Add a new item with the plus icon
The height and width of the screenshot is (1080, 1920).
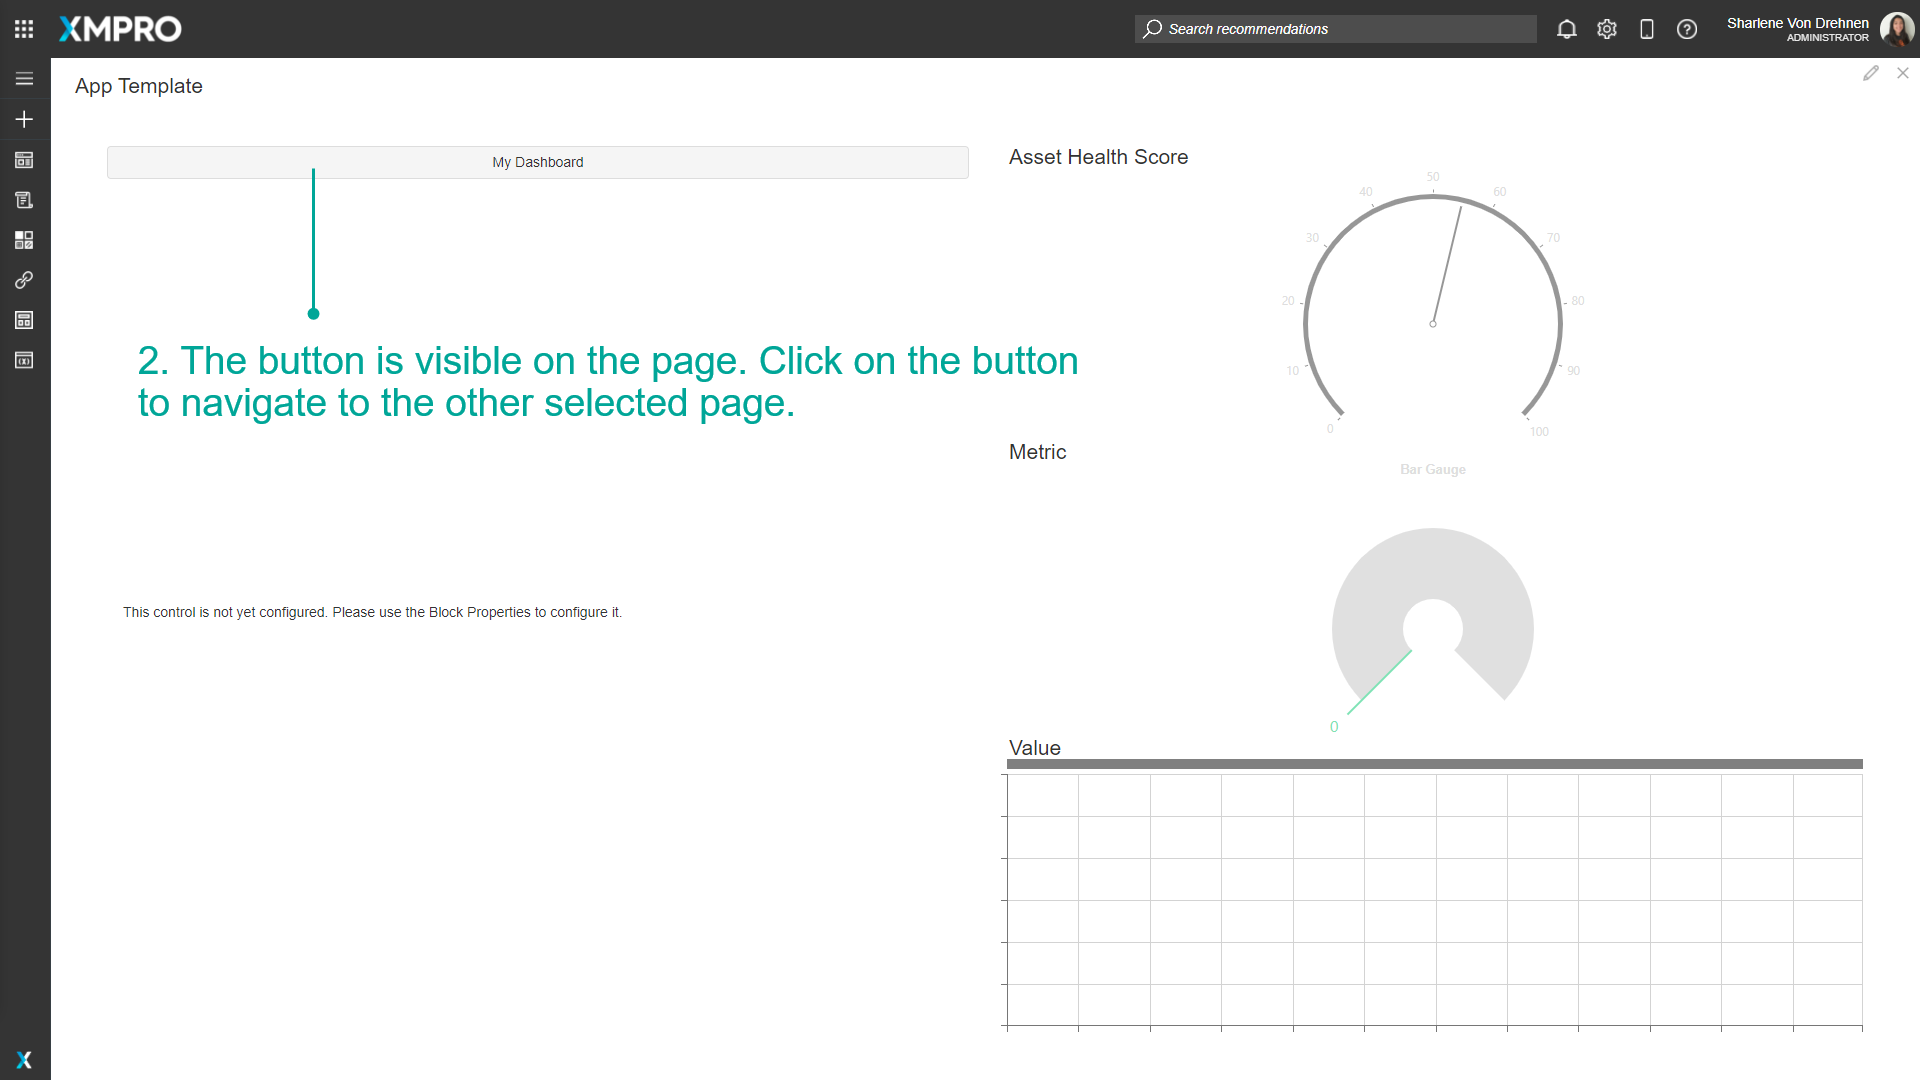pyautogui.click(x=24, y=119)
